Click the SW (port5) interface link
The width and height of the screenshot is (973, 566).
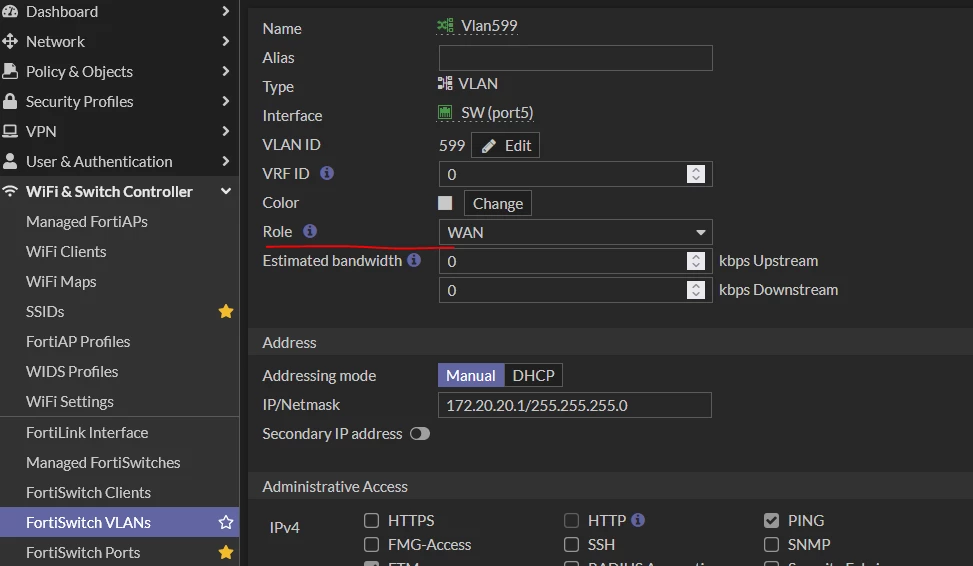[x=497, y=112]
